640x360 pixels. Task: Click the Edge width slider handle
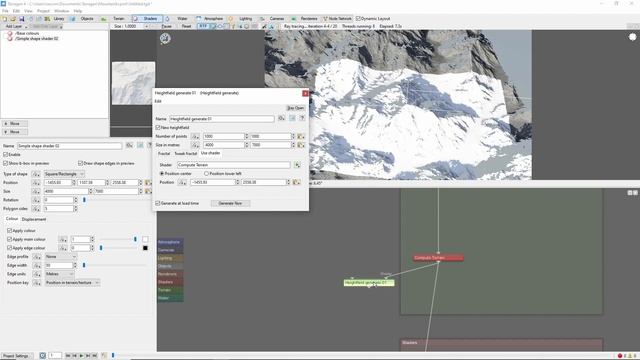pos(84,265)
